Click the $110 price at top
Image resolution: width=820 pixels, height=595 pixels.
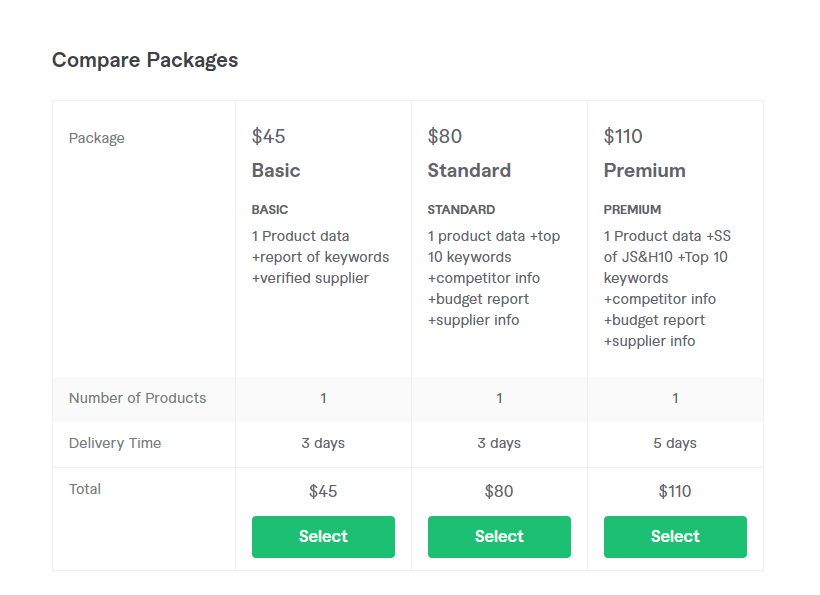tap(623, 136)
